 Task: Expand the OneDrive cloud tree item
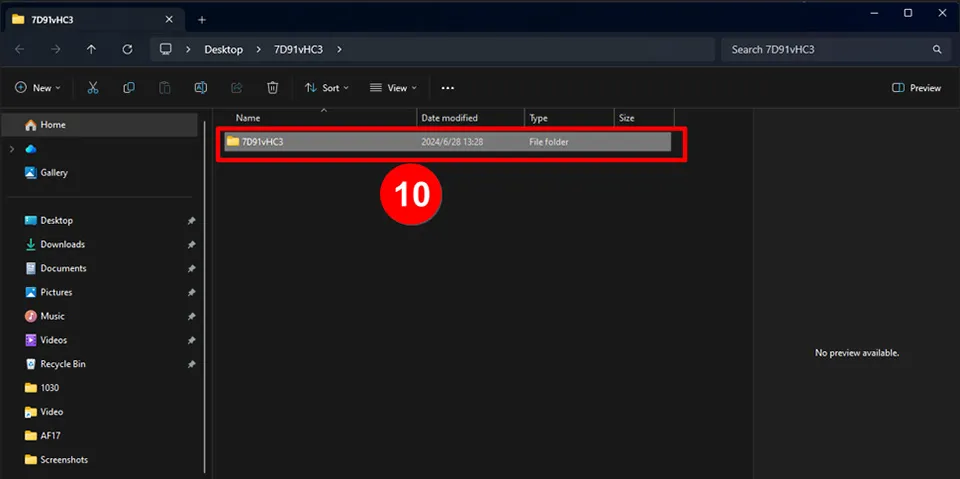tap(12, 149)
